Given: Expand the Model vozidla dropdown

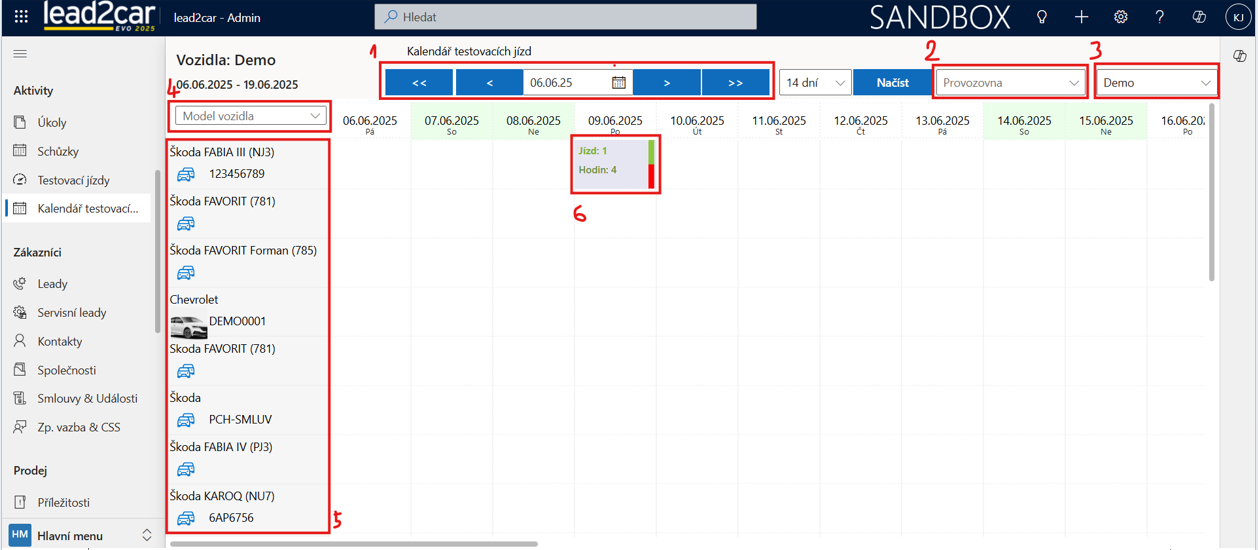Looking at the screenshot, I should coord(250,116).
